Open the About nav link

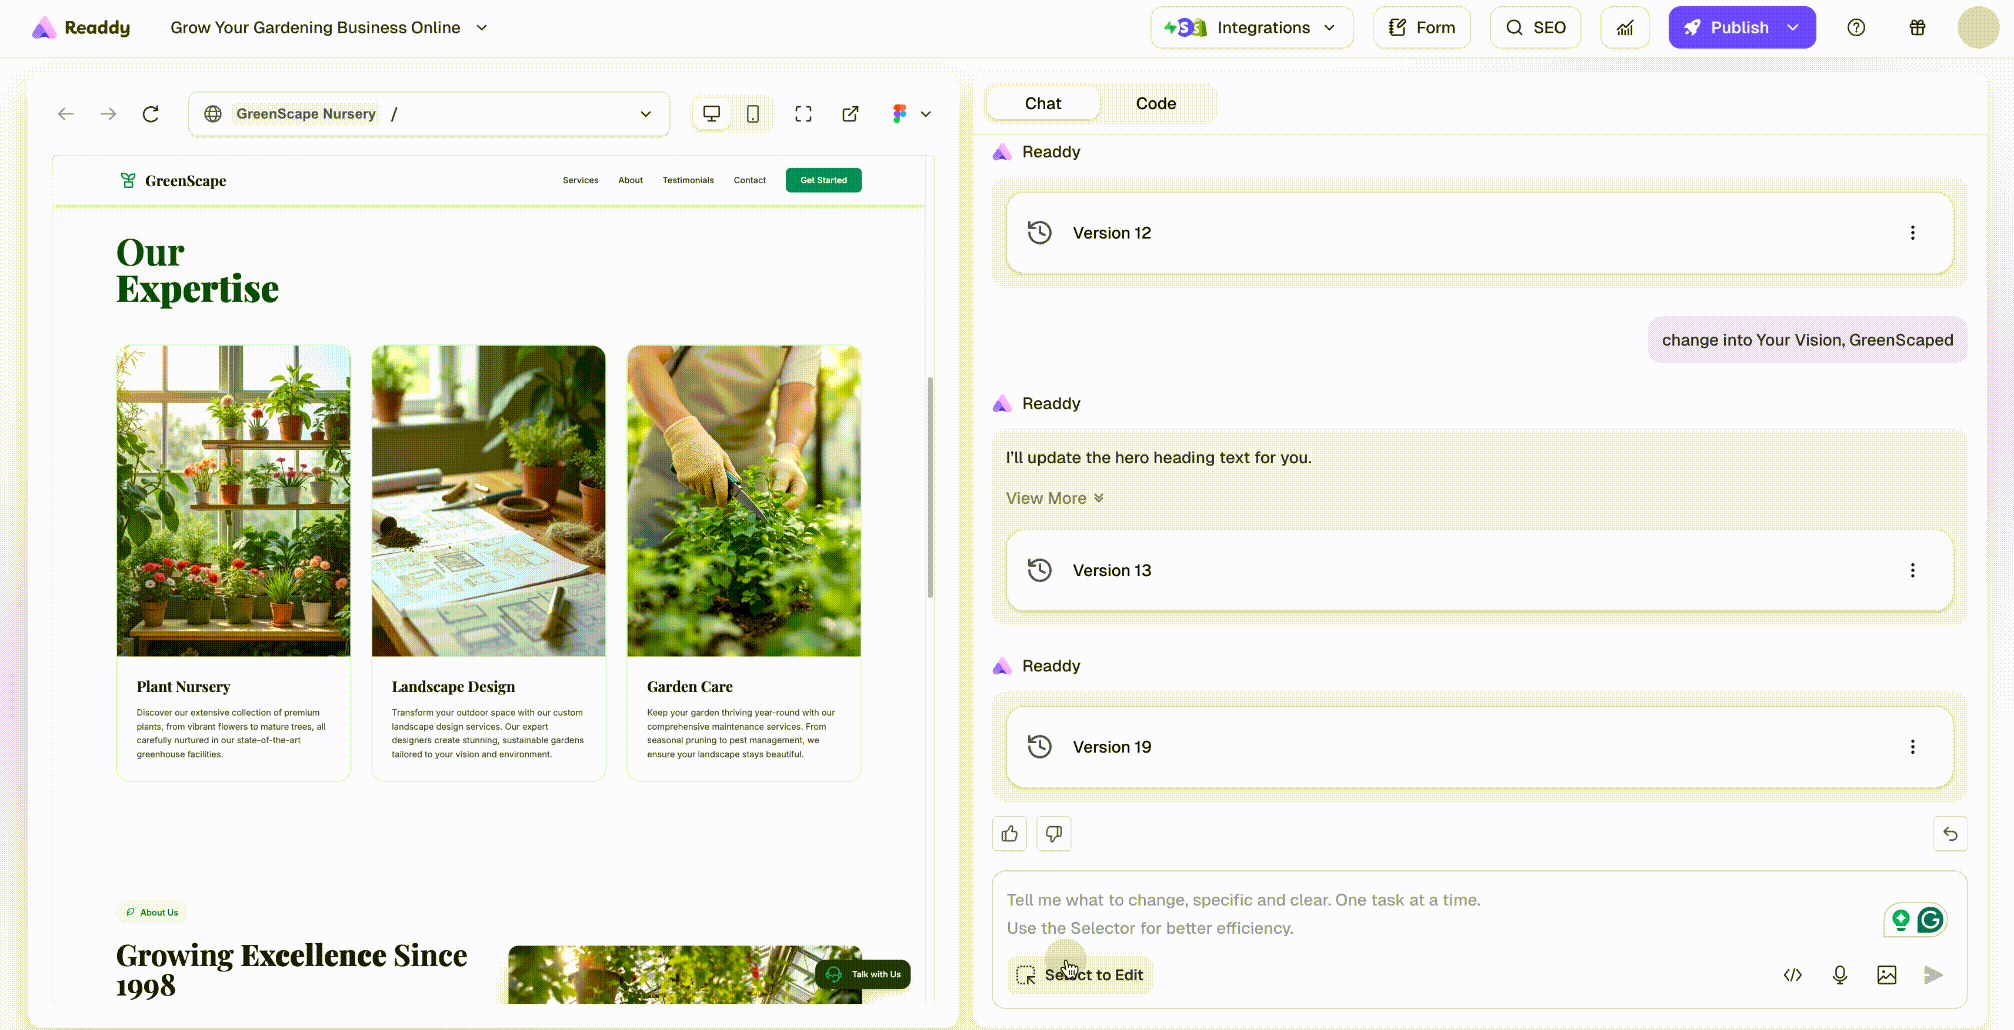[630, 181]
